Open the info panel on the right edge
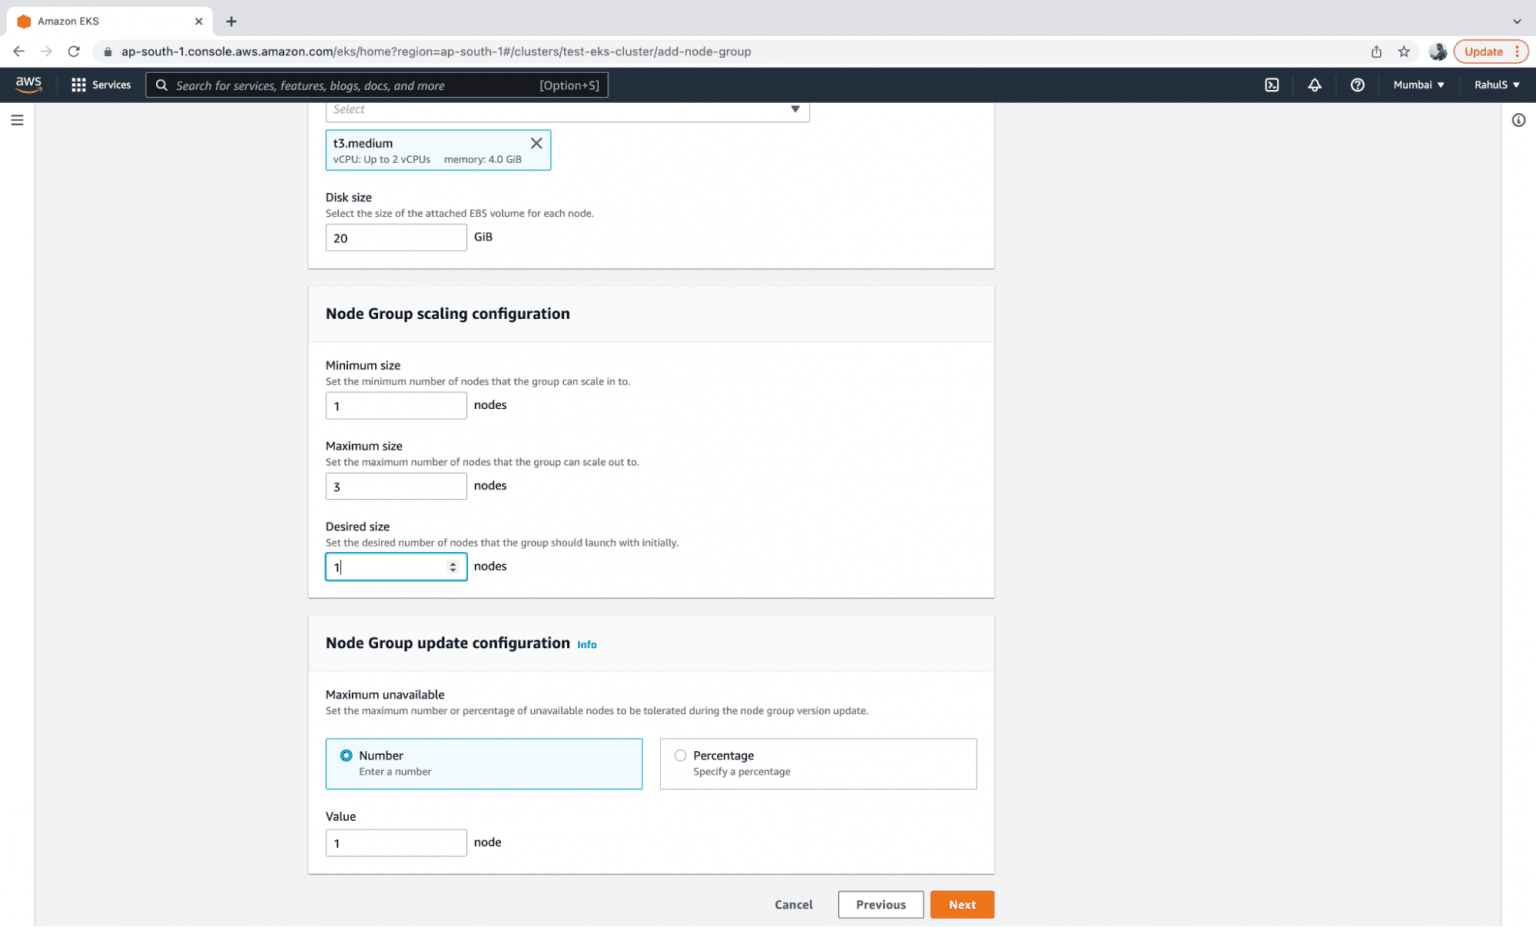The width and height of the screenshot is (1536, 927). click(x=1519, y=119)
